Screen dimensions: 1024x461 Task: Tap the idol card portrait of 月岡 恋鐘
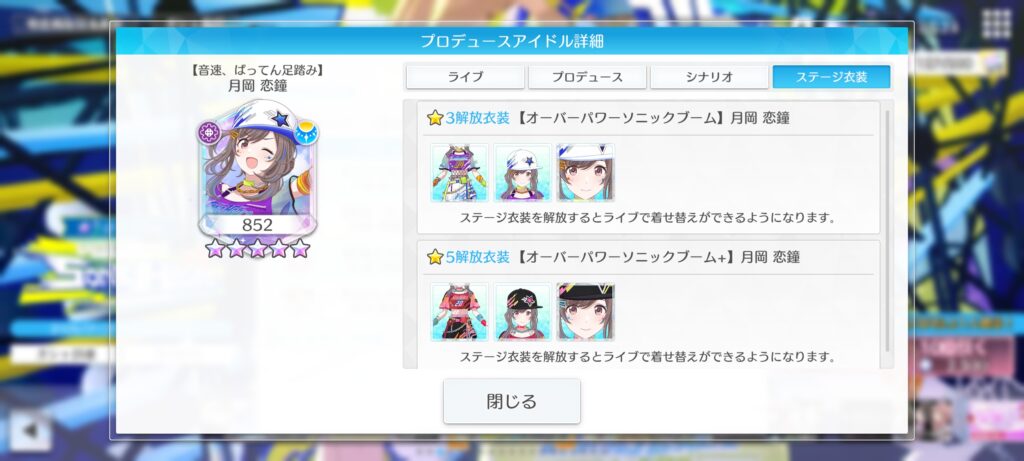coord(258,168)
